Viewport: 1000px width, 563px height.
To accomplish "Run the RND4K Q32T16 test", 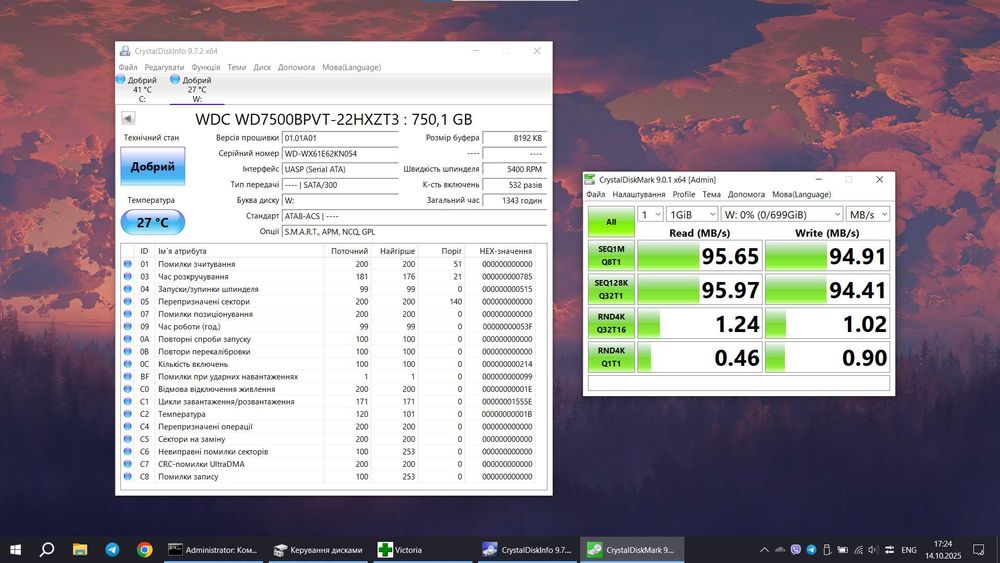I will (611, 323).
